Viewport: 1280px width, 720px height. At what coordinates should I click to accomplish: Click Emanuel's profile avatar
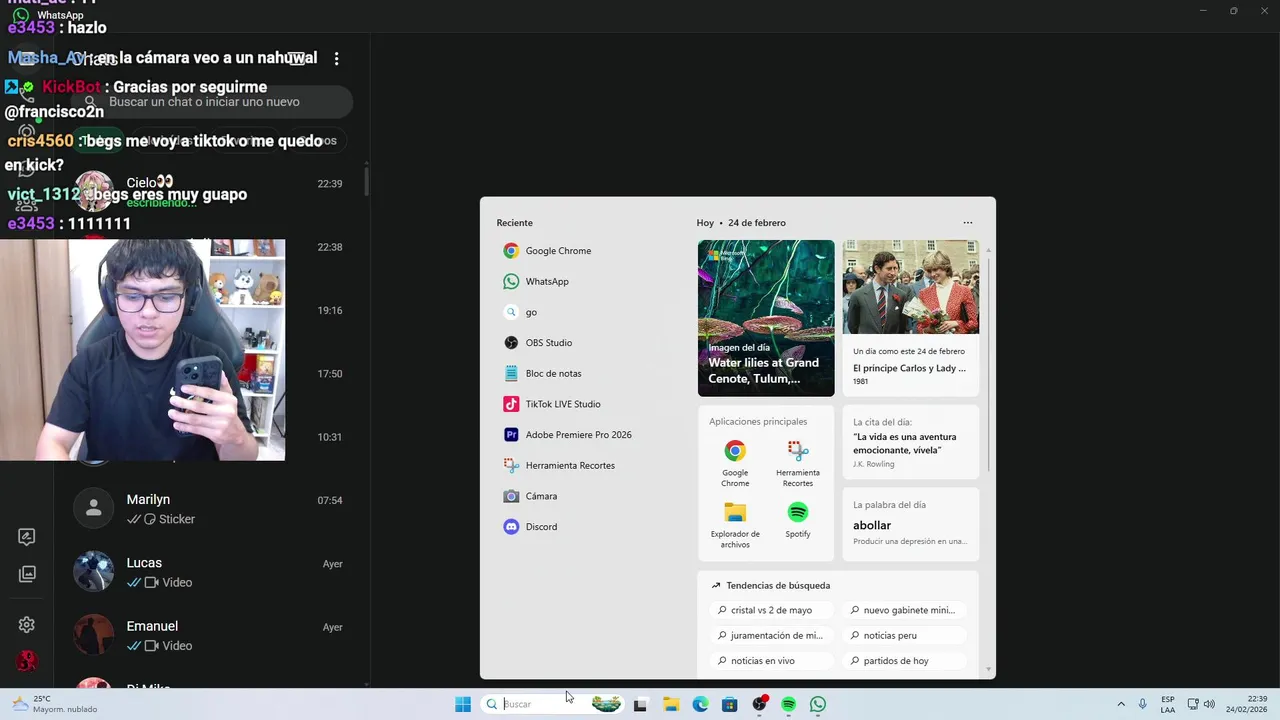pyautogui.click(x=93, y=635)
